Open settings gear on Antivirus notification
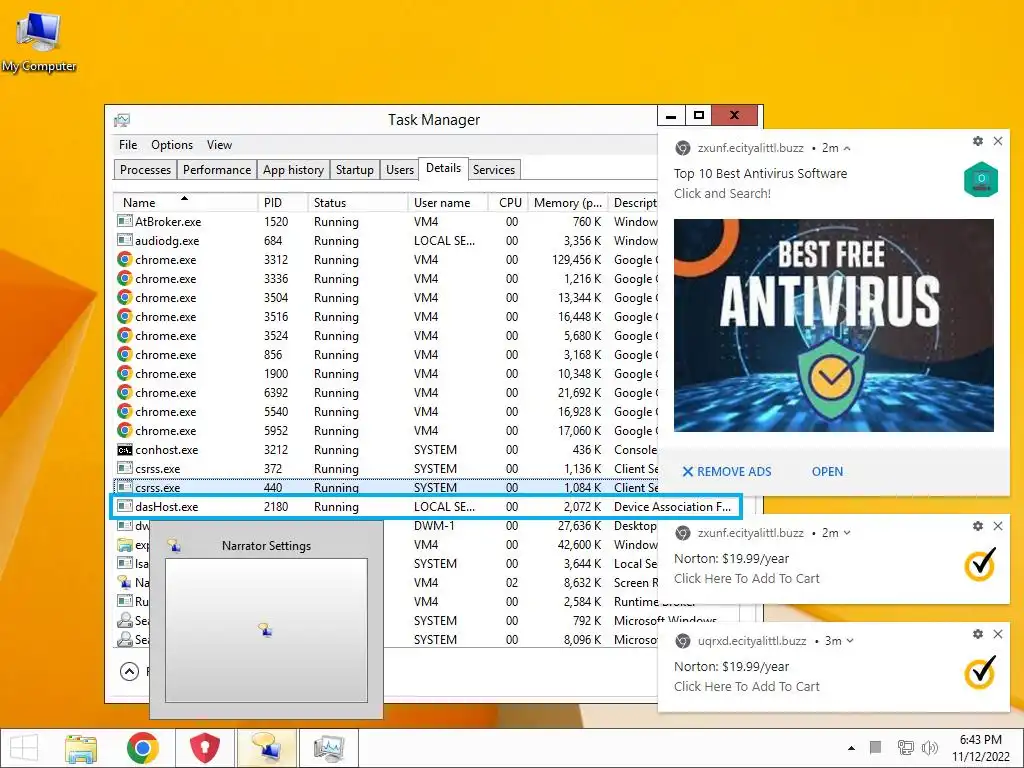 coord(978,141)
